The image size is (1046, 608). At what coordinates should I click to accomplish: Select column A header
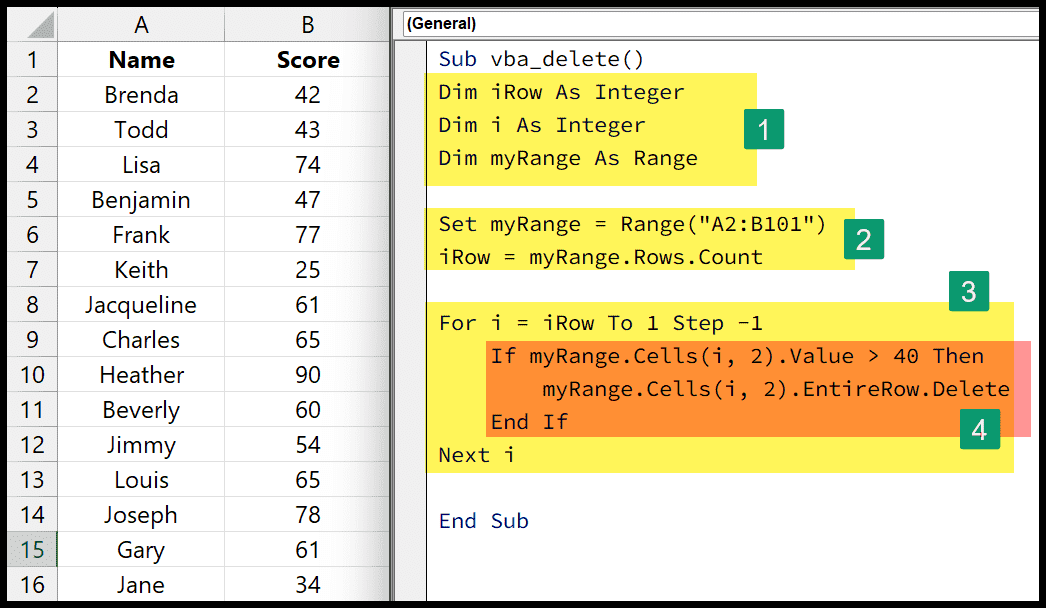point(141,25)
